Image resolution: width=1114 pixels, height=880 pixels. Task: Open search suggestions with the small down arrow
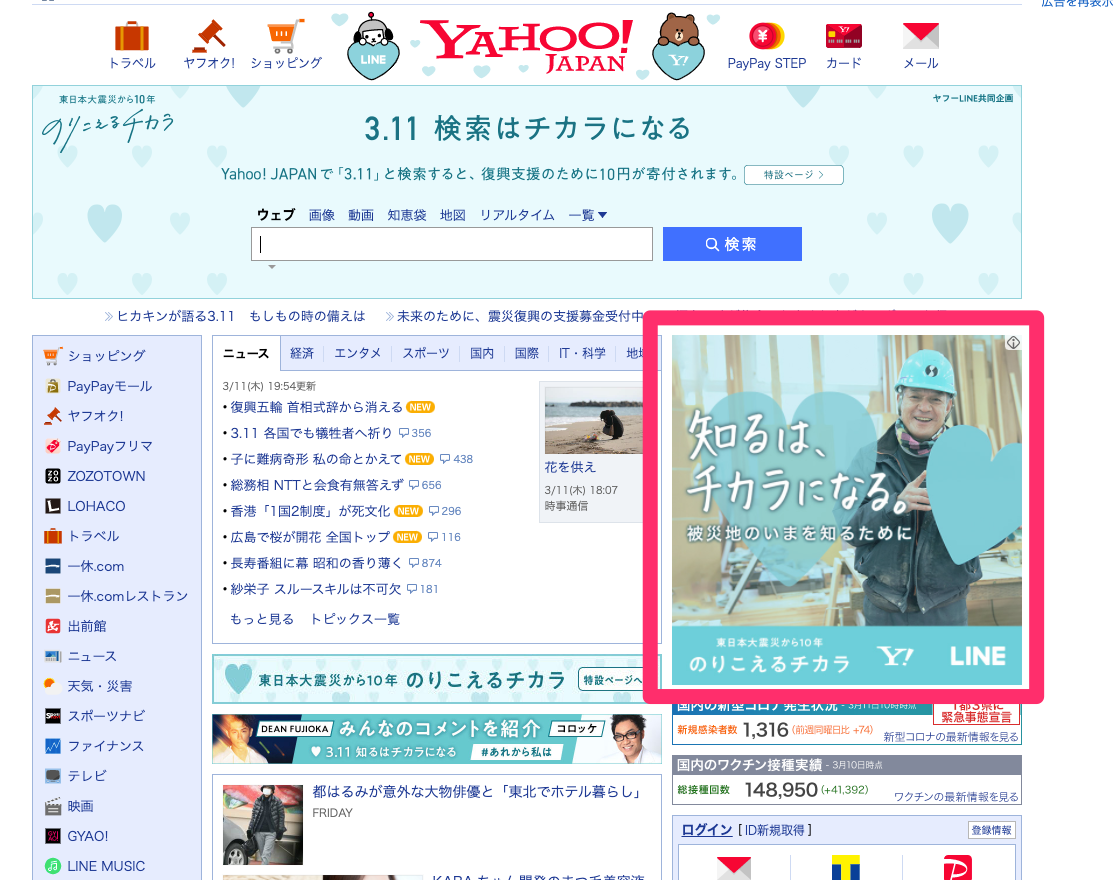(x=270, y=266)
